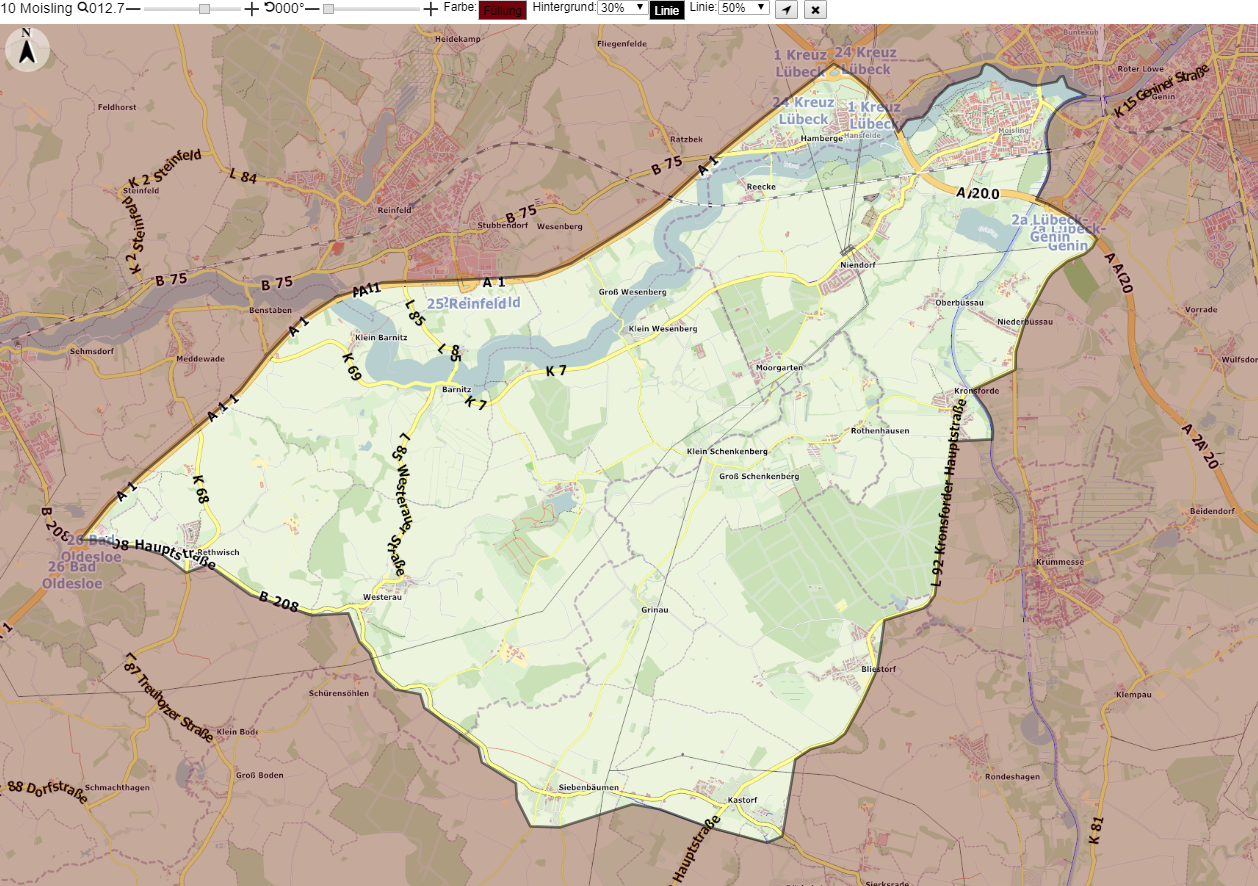The image size is (1258, 886).
Task: Open the Linie percentage dropdown
Action: click(744, 8)
